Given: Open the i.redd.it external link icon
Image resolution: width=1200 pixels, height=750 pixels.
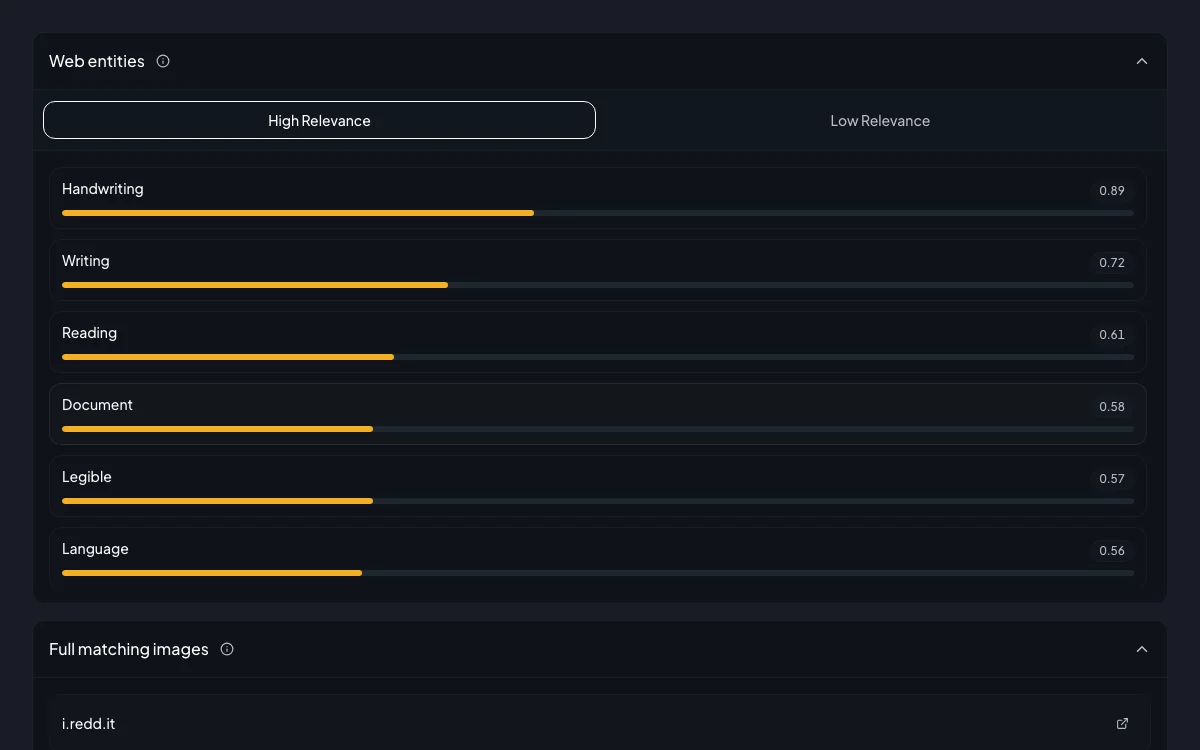Looking at the screenshot, I should point(1122,723).
